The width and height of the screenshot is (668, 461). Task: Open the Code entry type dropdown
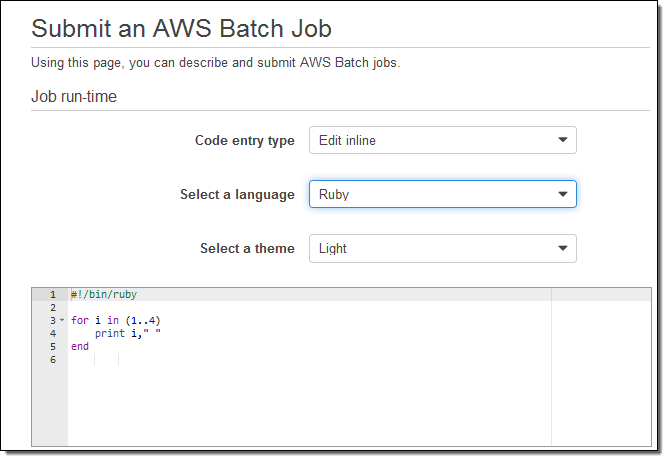442,140
